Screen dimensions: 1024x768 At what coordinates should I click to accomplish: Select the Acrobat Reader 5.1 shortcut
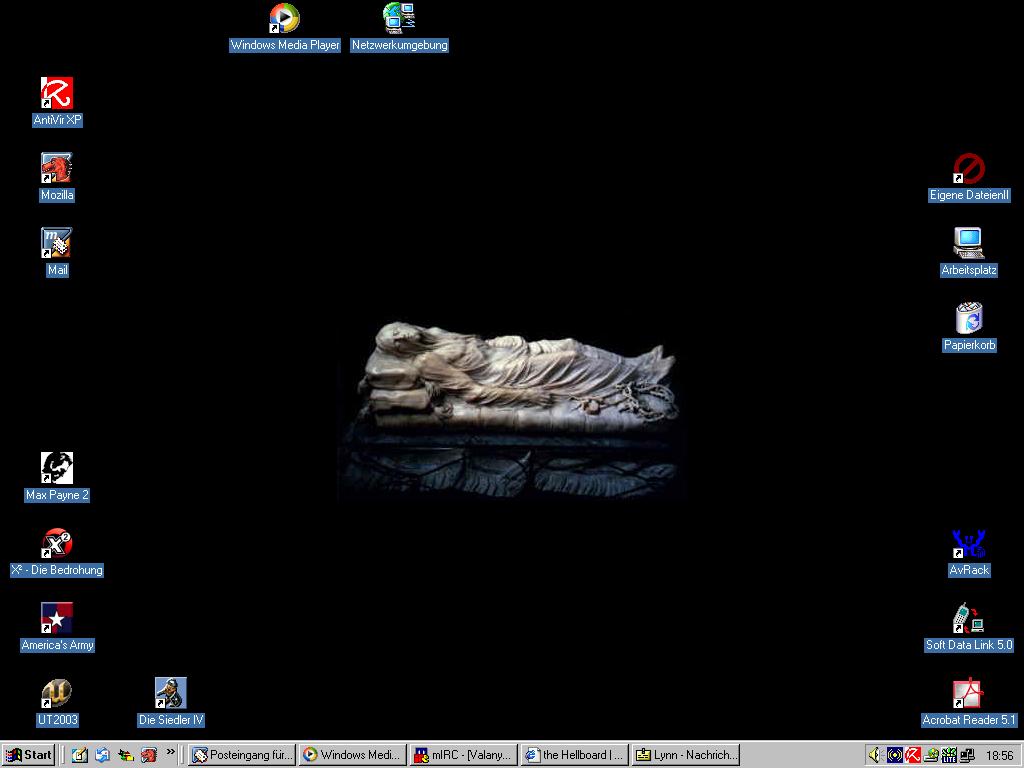click(969, 694)
